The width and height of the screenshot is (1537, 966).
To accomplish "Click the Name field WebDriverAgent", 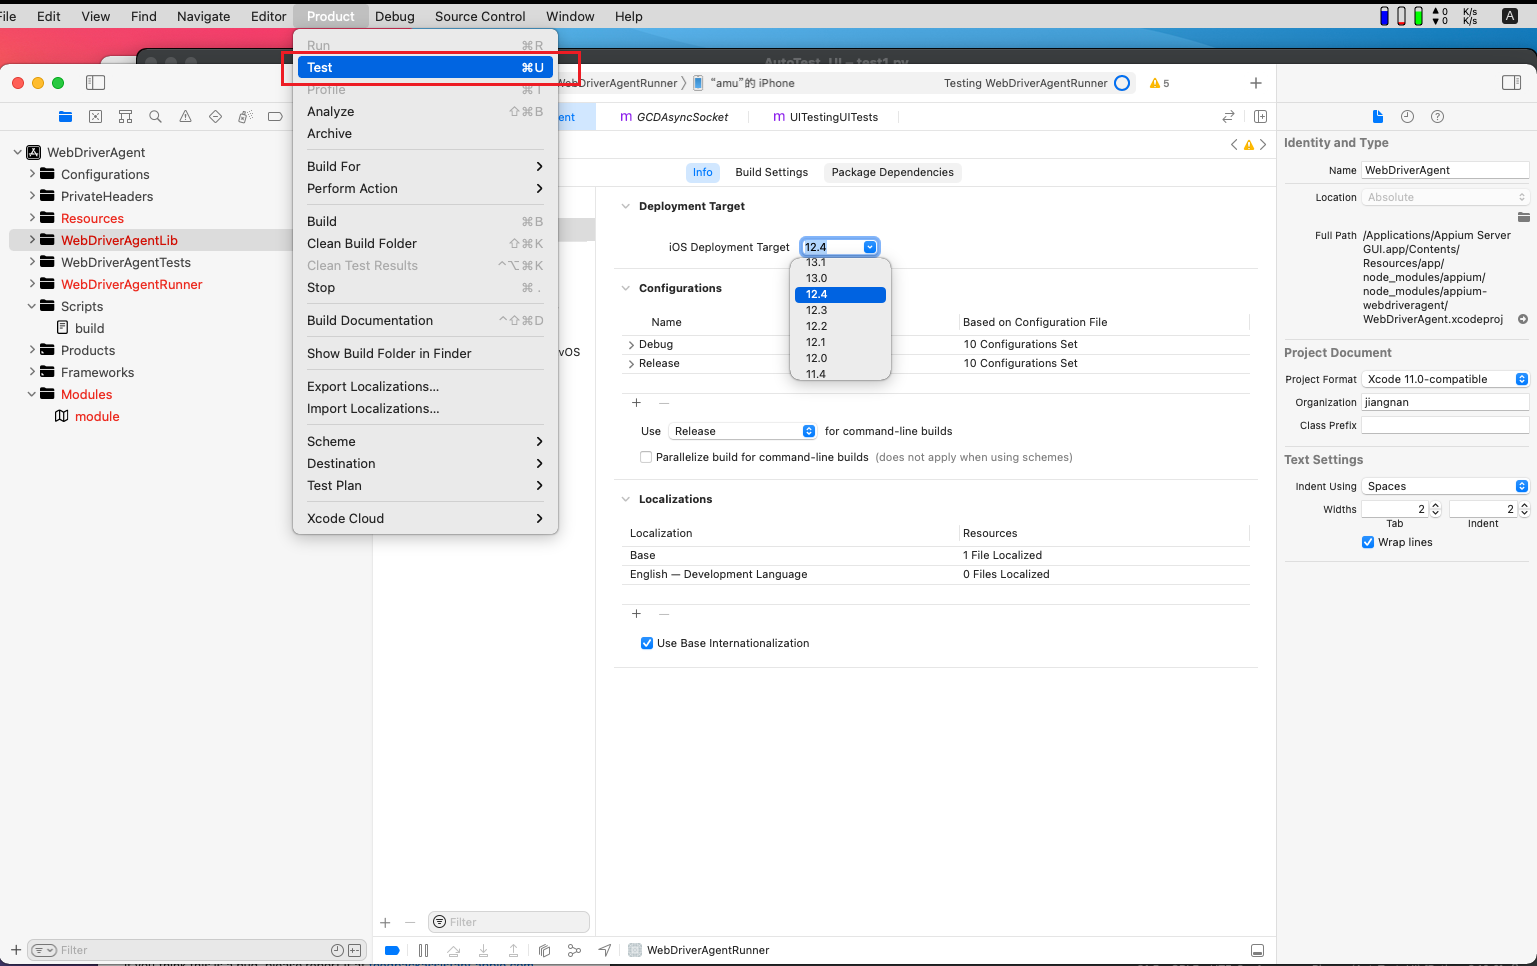I will tap(1445, 170).
